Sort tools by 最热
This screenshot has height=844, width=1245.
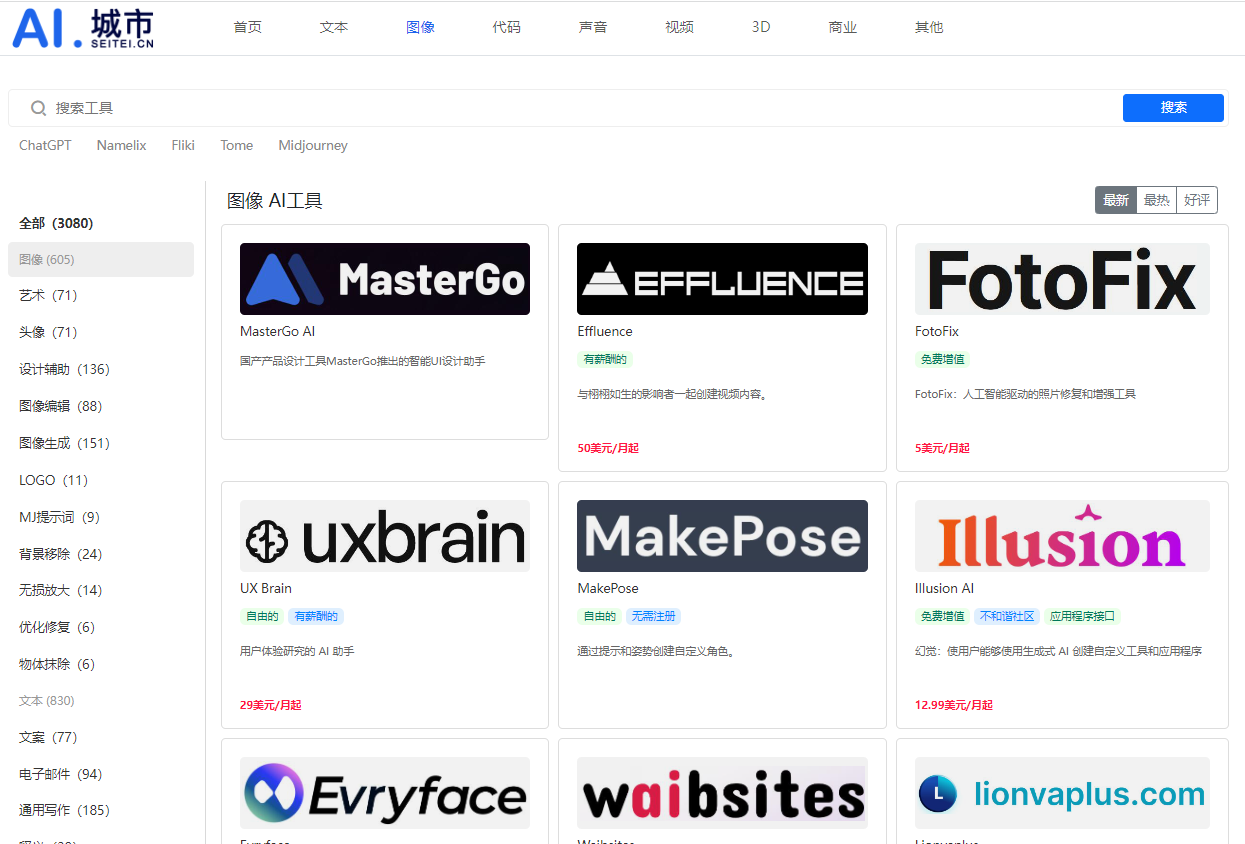[1157, 200]
